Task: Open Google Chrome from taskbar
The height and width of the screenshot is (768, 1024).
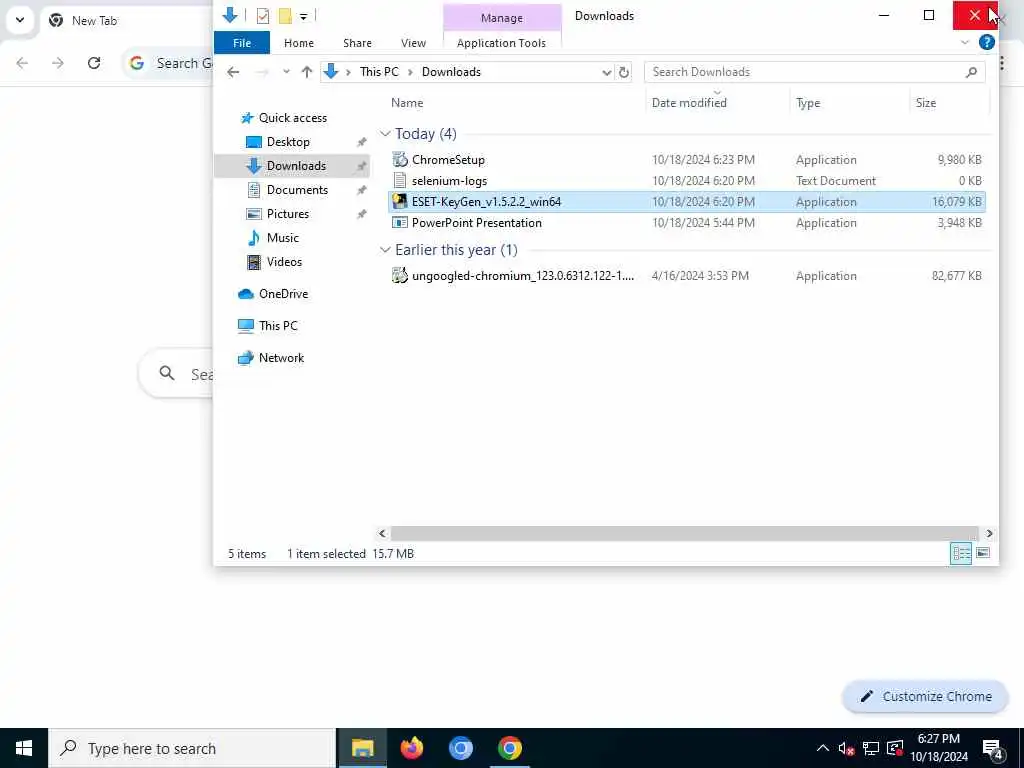Action: 509,748
